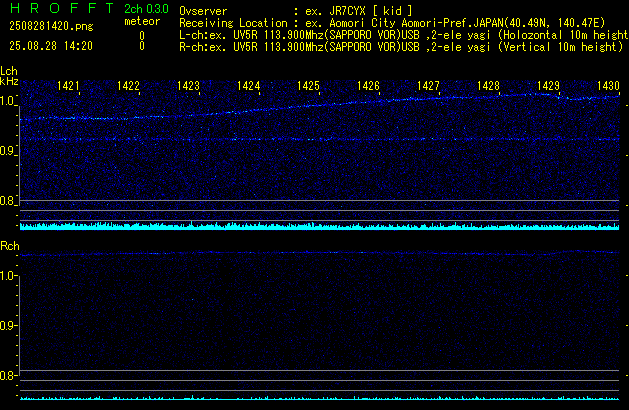Click time marker 1429
The height and width of the screenshot is (410, 629).
coord(548,86)
